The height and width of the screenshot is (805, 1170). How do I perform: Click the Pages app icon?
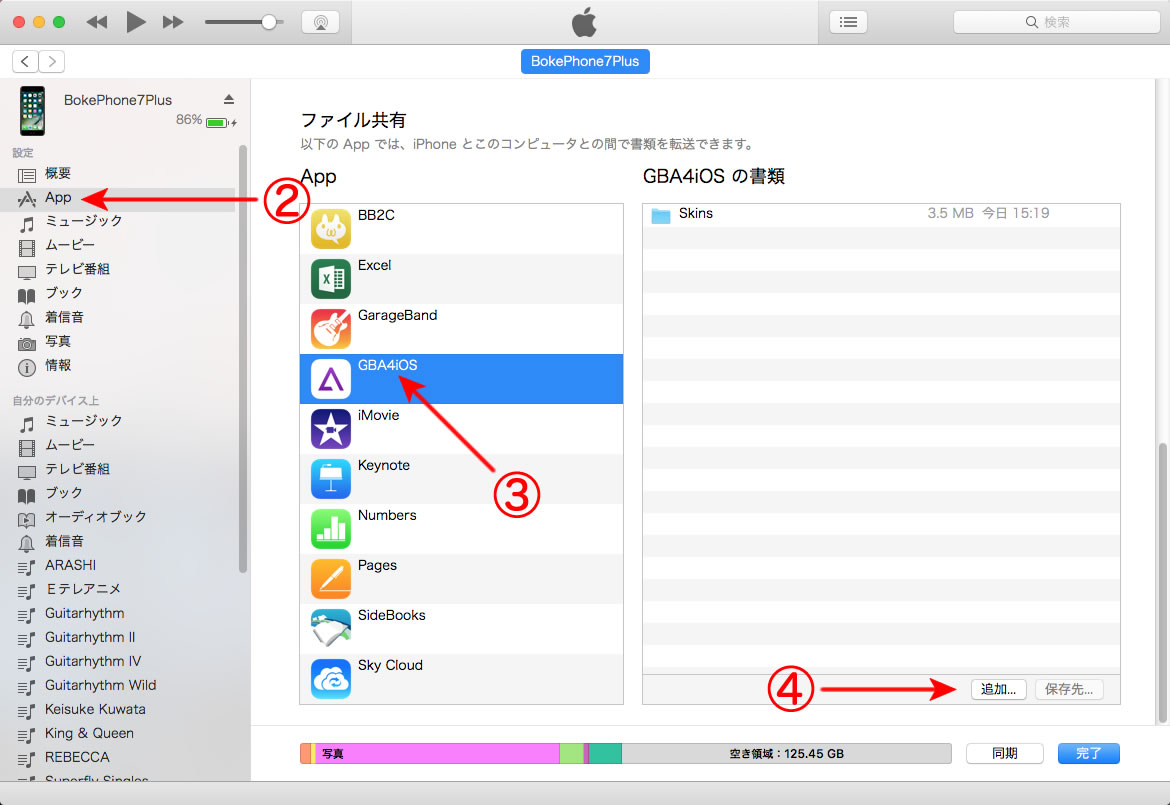point(331,578)
